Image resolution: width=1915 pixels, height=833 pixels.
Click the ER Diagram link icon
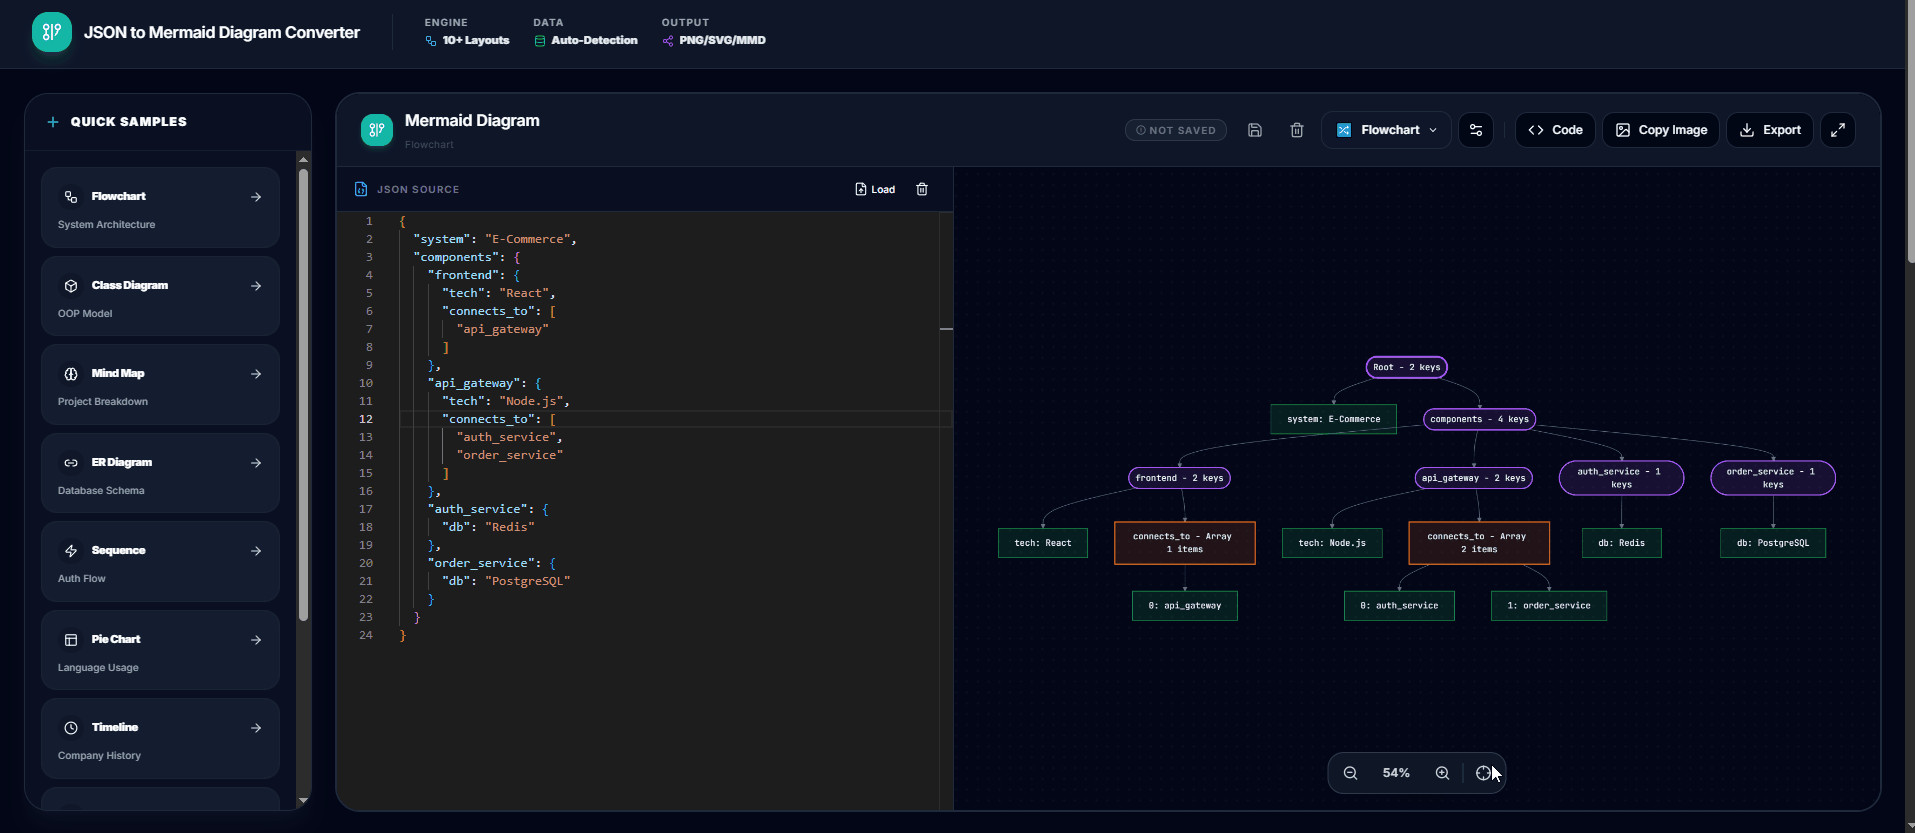coord(71,463)
